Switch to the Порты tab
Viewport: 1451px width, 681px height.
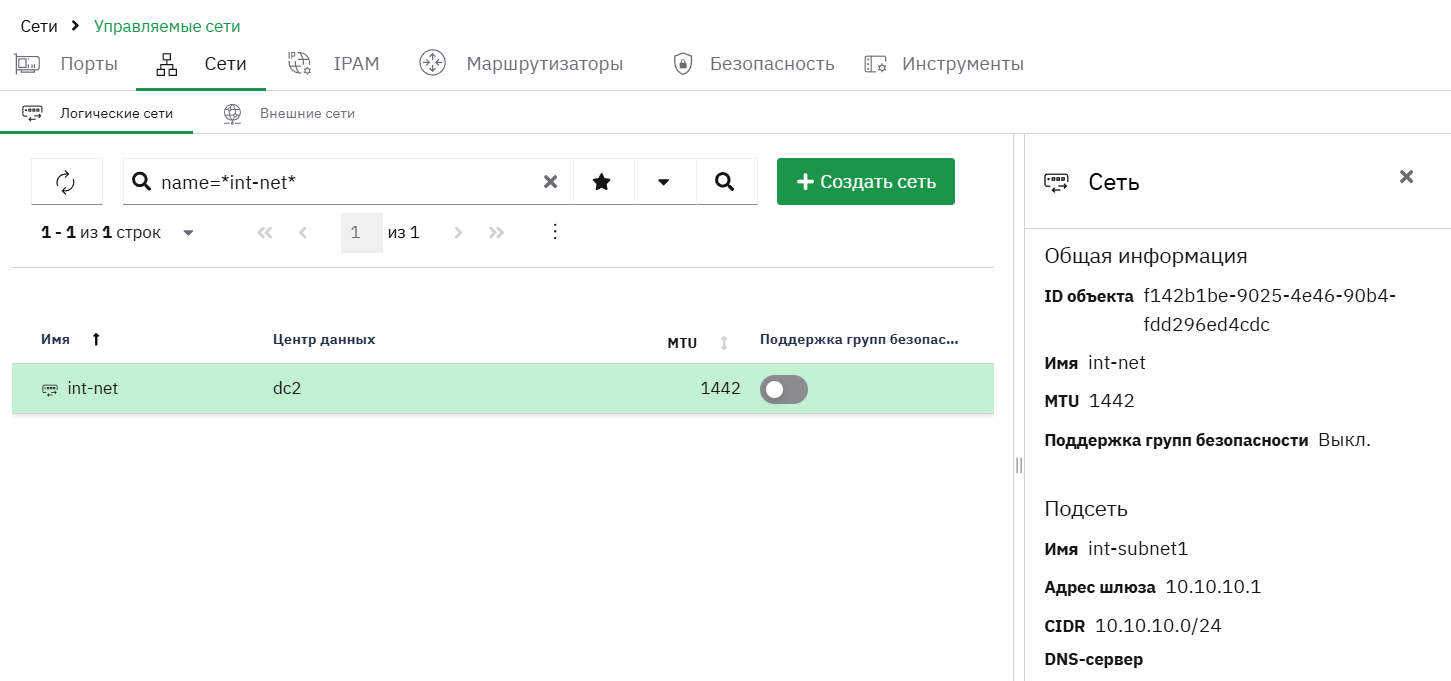coord(66,64)
